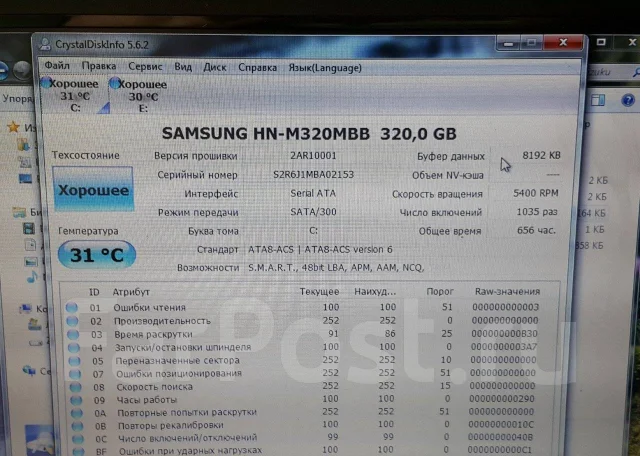Viewport: 640px width, 456px height.
Task: Click the ATA8-ACS standard value text
Action: click(x=320, y=249)
